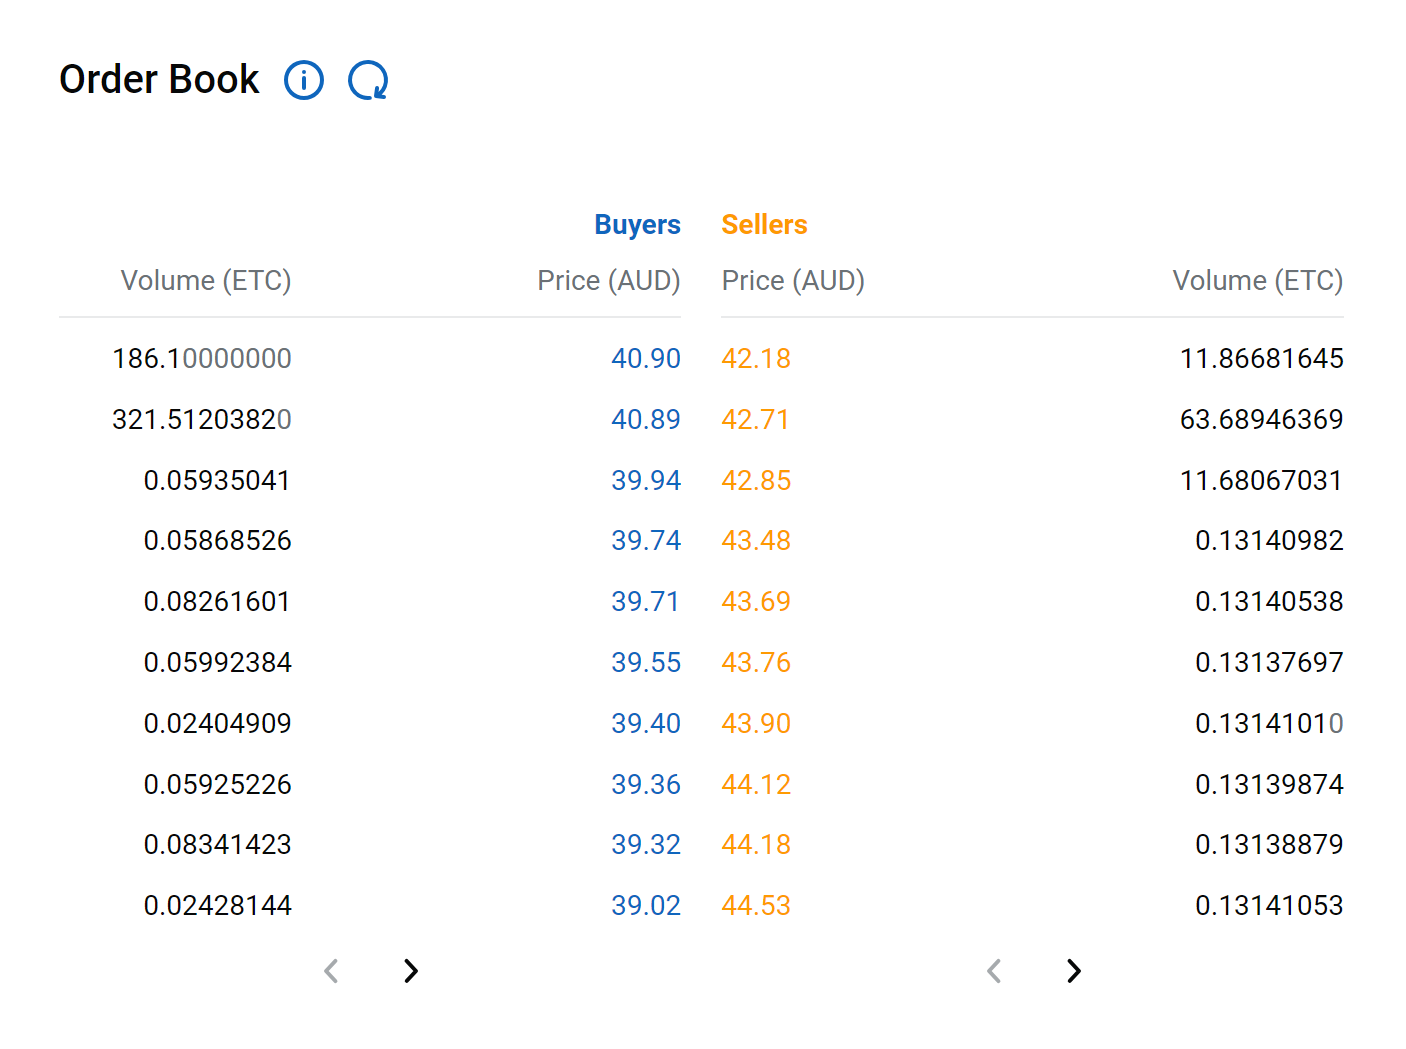Select buyer price 39.74

coord(646,541)
